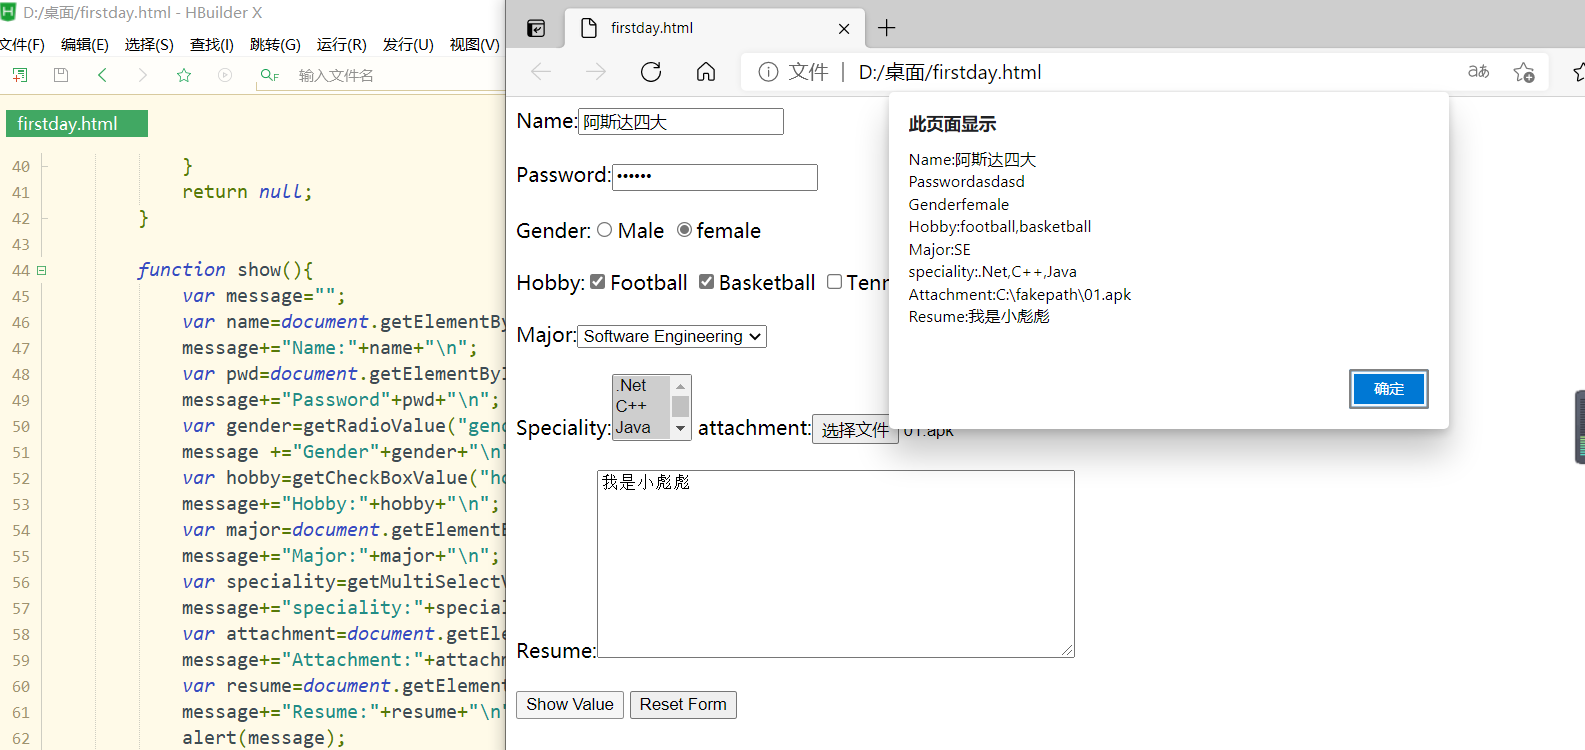Open the 文件(F) menu
This screenshot has width=1585, height=750.
(22, 44)
